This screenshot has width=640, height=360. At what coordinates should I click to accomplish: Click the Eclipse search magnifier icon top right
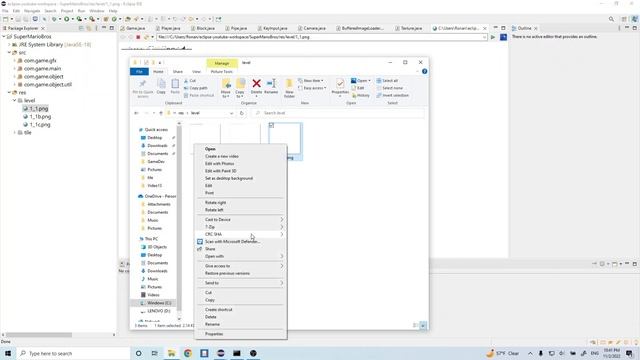pyautogui.click(x=611, y=19)
